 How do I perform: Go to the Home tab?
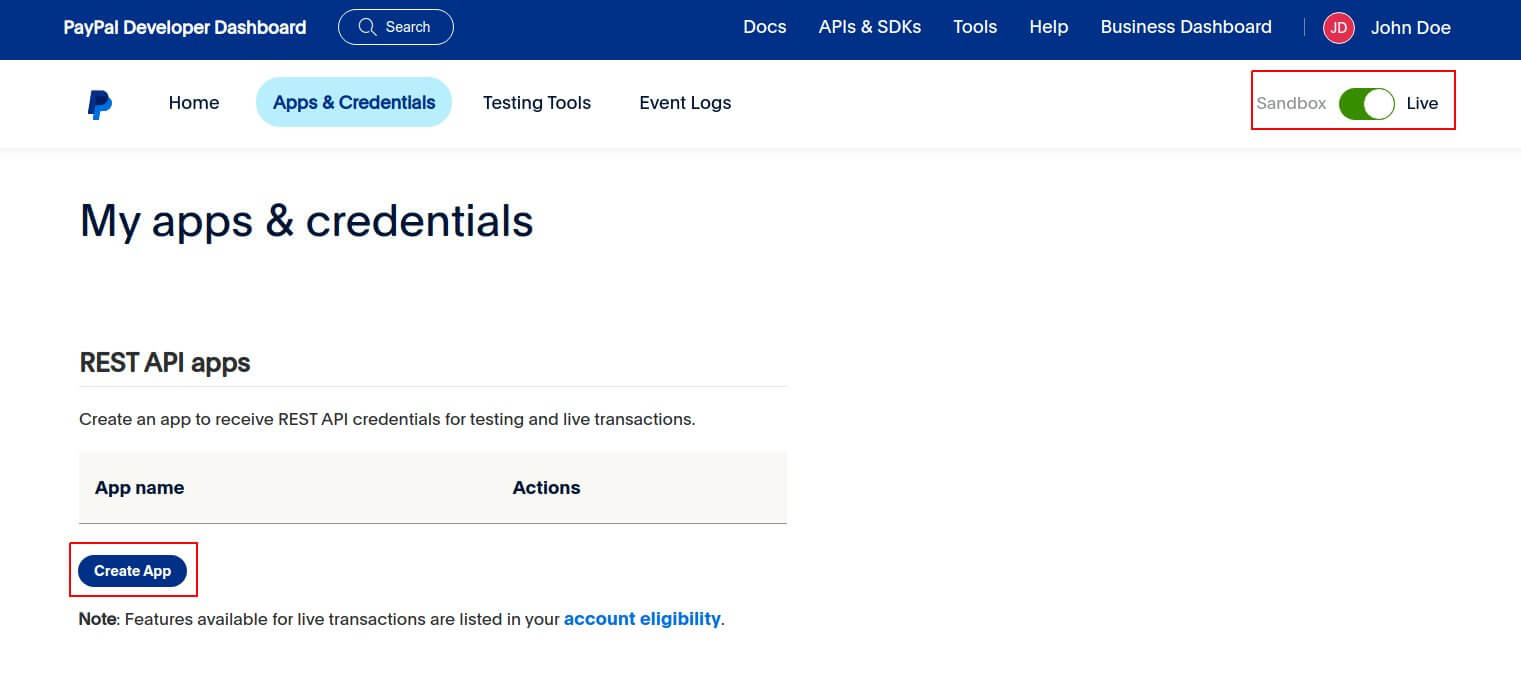pos(194,103)
